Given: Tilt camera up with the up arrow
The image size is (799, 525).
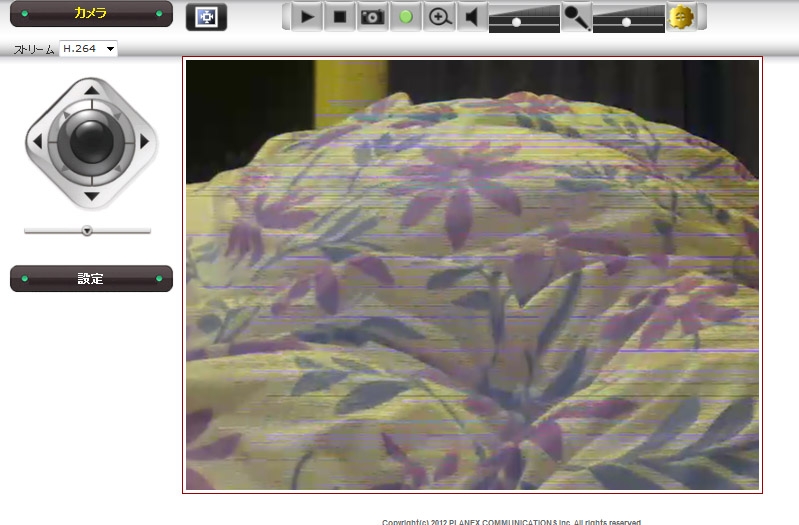Looking at the screenshot, I should pyautogui.click(x=92, y=90).
